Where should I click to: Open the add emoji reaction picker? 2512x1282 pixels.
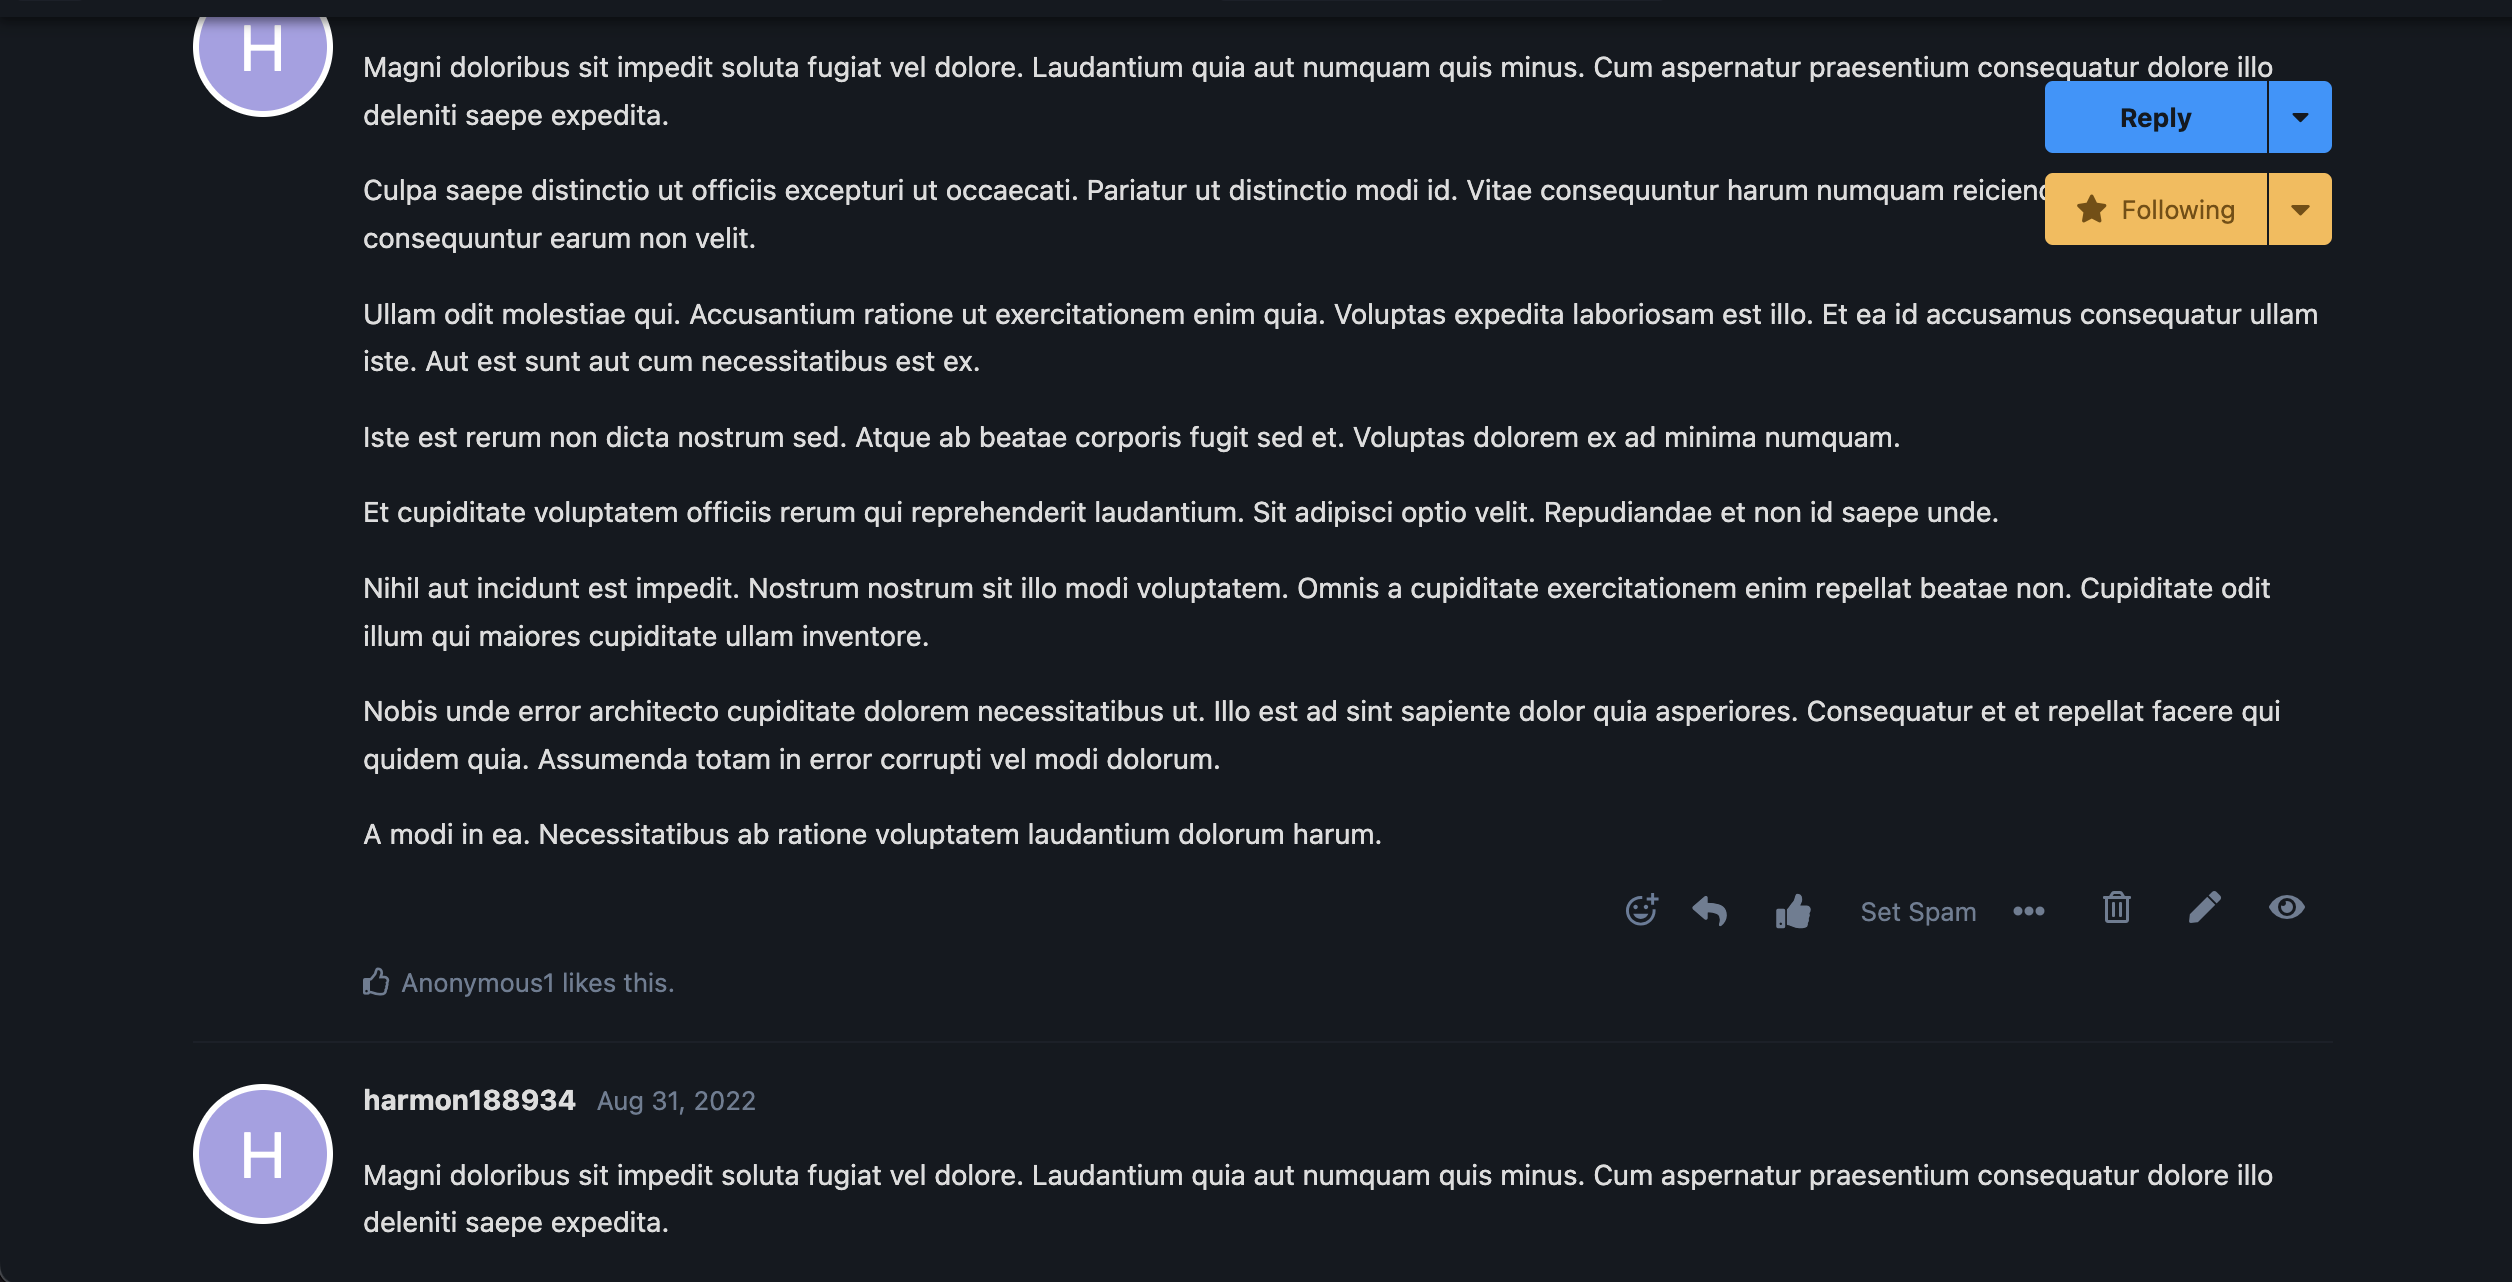[x=1641, y=910]
